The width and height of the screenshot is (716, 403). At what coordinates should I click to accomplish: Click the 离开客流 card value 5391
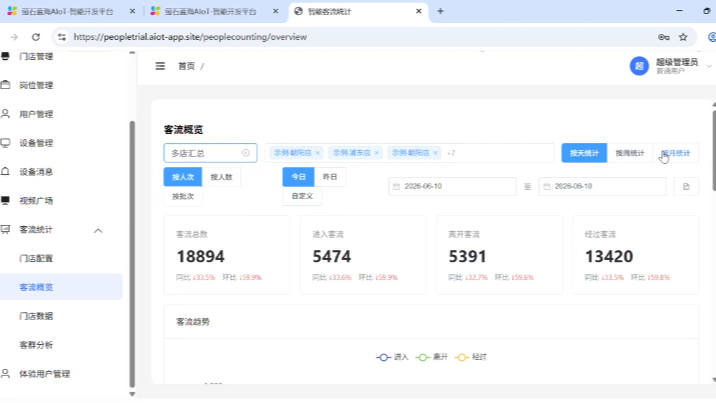point(467,256)
